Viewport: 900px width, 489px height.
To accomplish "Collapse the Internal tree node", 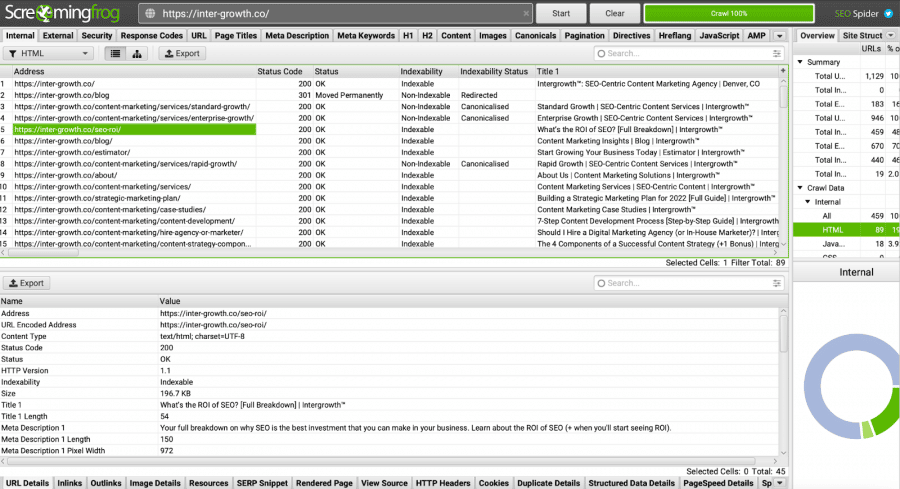I will pyautogui.click(x=808, y=202).
